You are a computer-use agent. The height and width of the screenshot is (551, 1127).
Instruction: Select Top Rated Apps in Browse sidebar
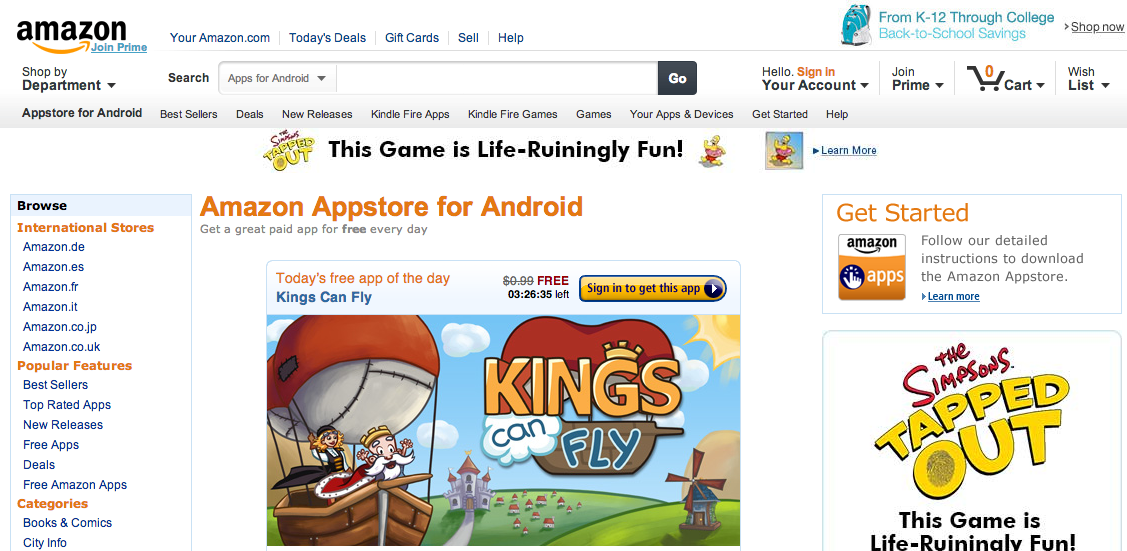coord(67,404)
